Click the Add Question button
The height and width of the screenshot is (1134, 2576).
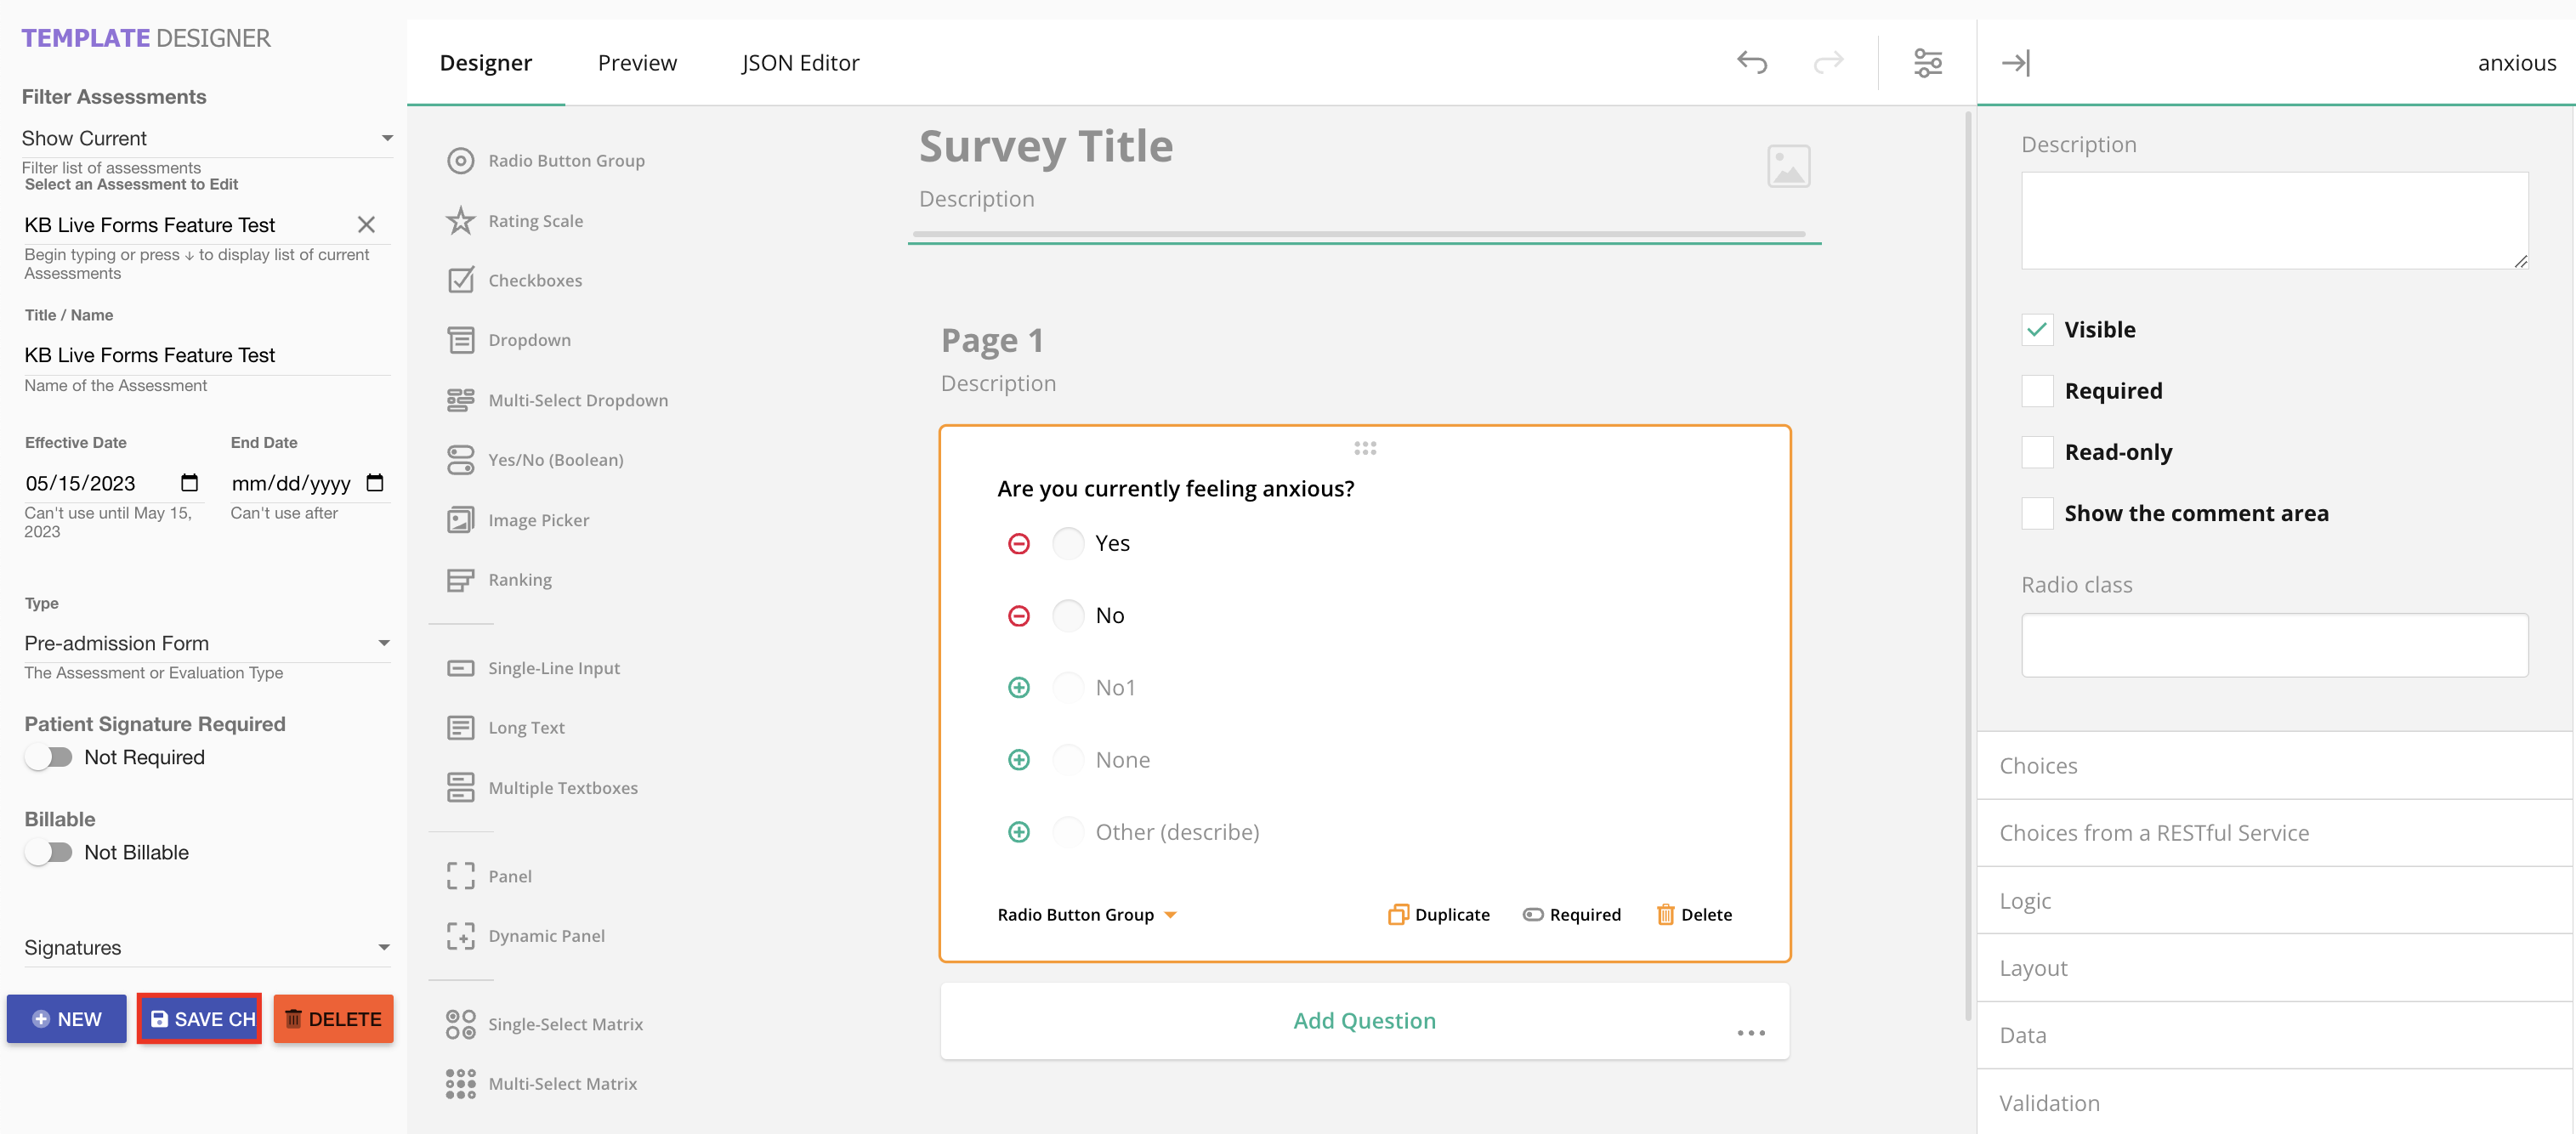pyautogui.click(x=1364, y=1020)
